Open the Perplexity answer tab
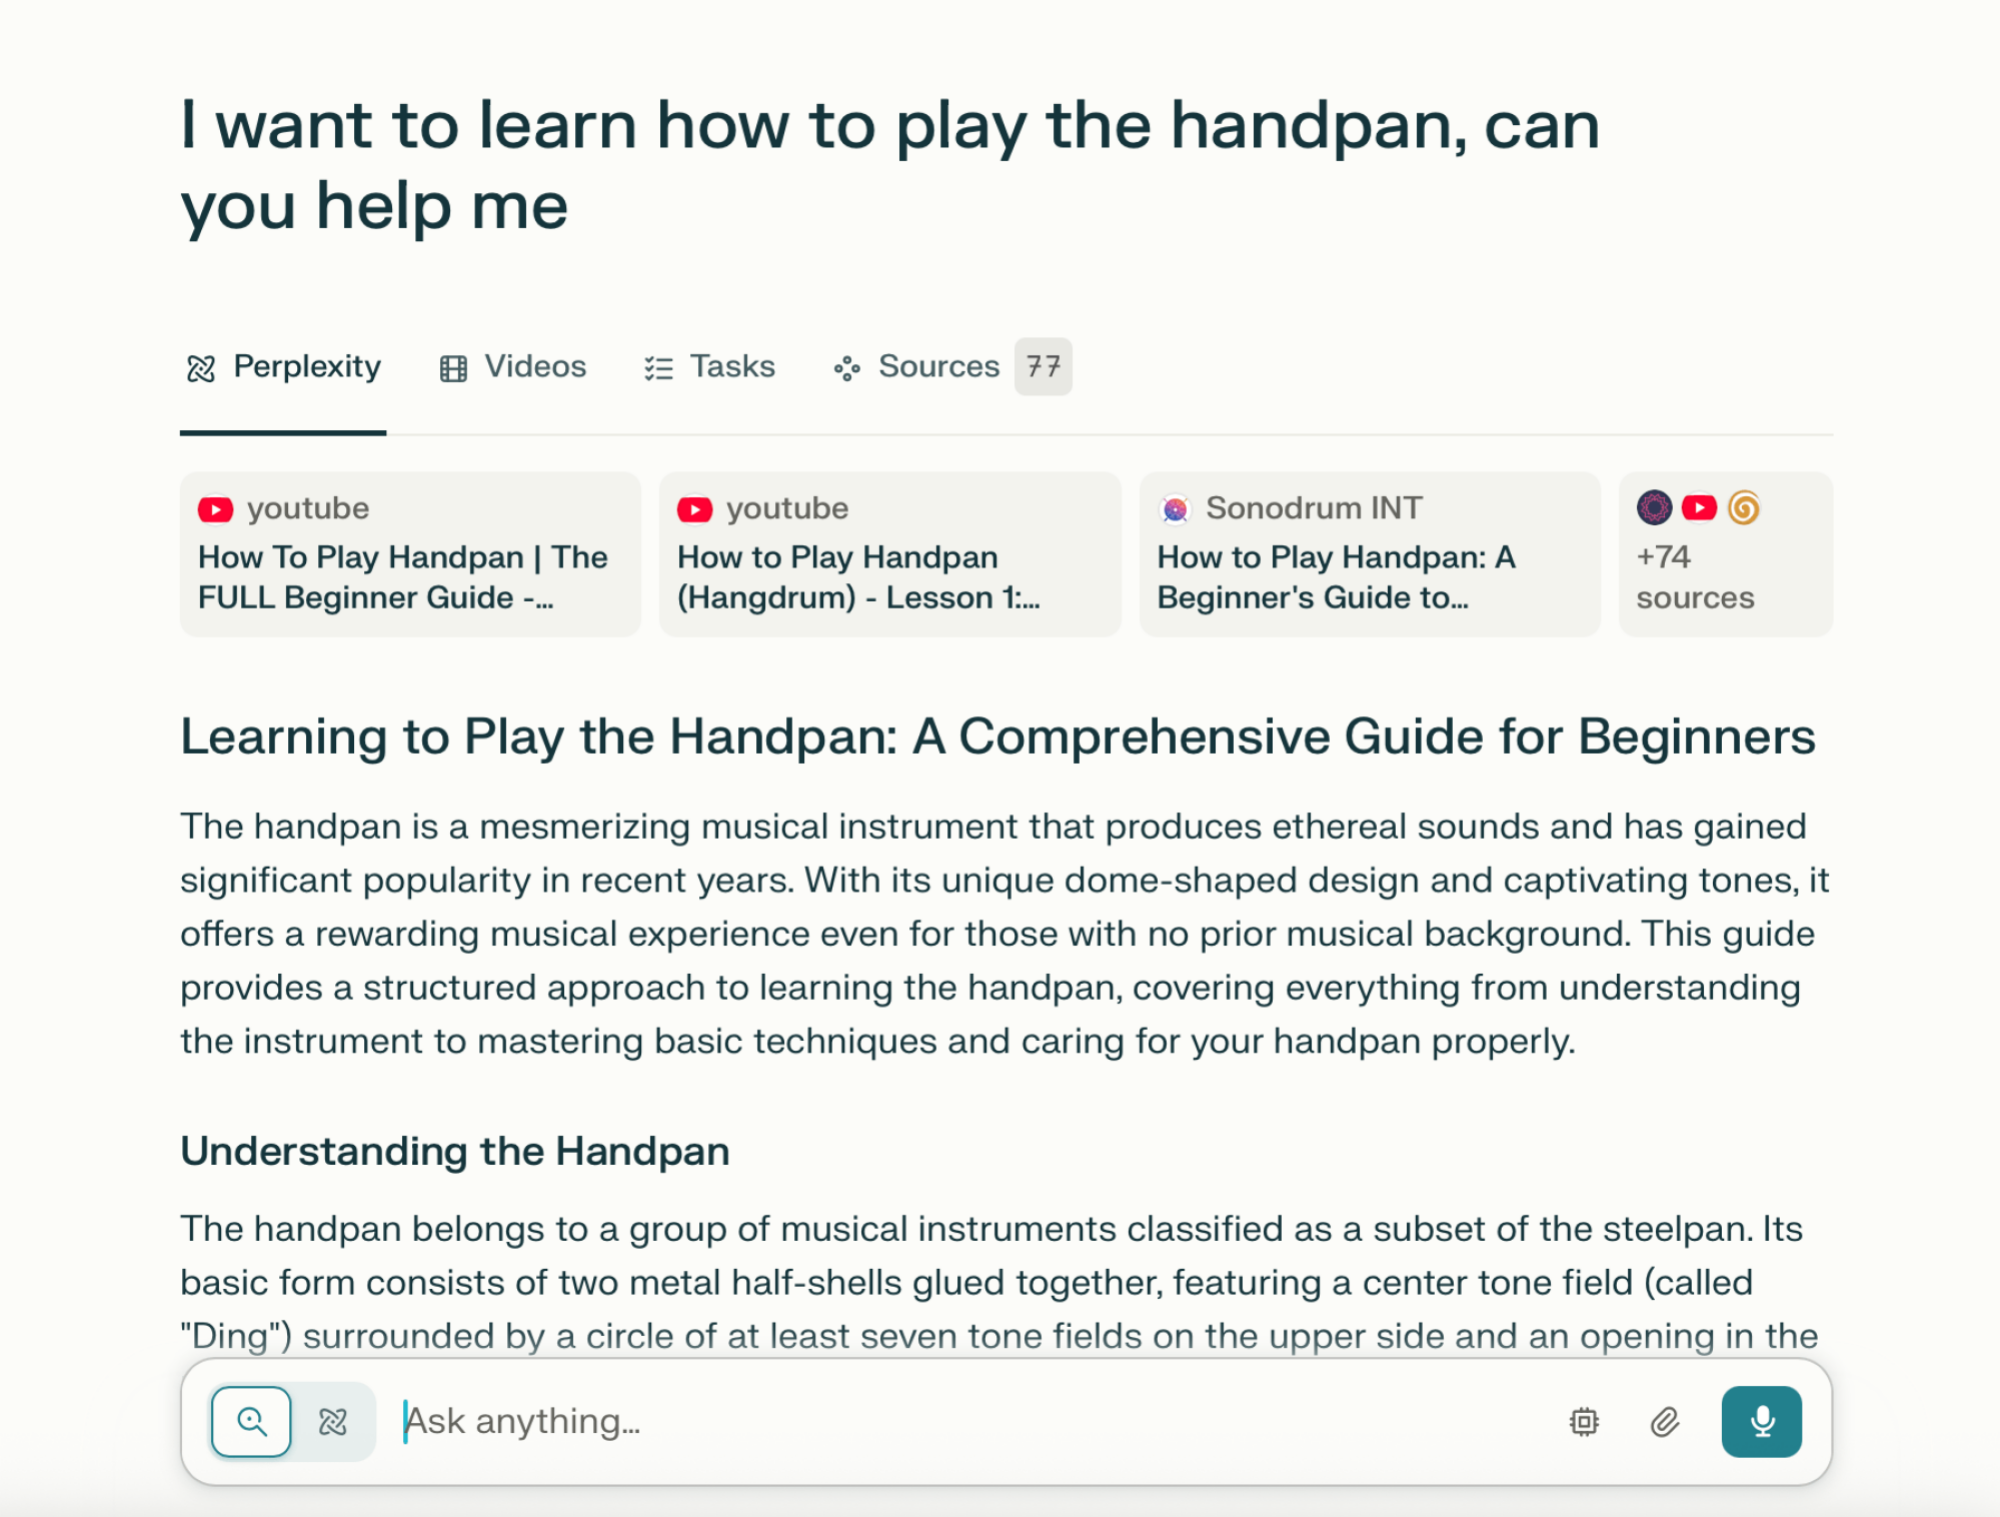The image size is (2000, 1517). (284, 367)
